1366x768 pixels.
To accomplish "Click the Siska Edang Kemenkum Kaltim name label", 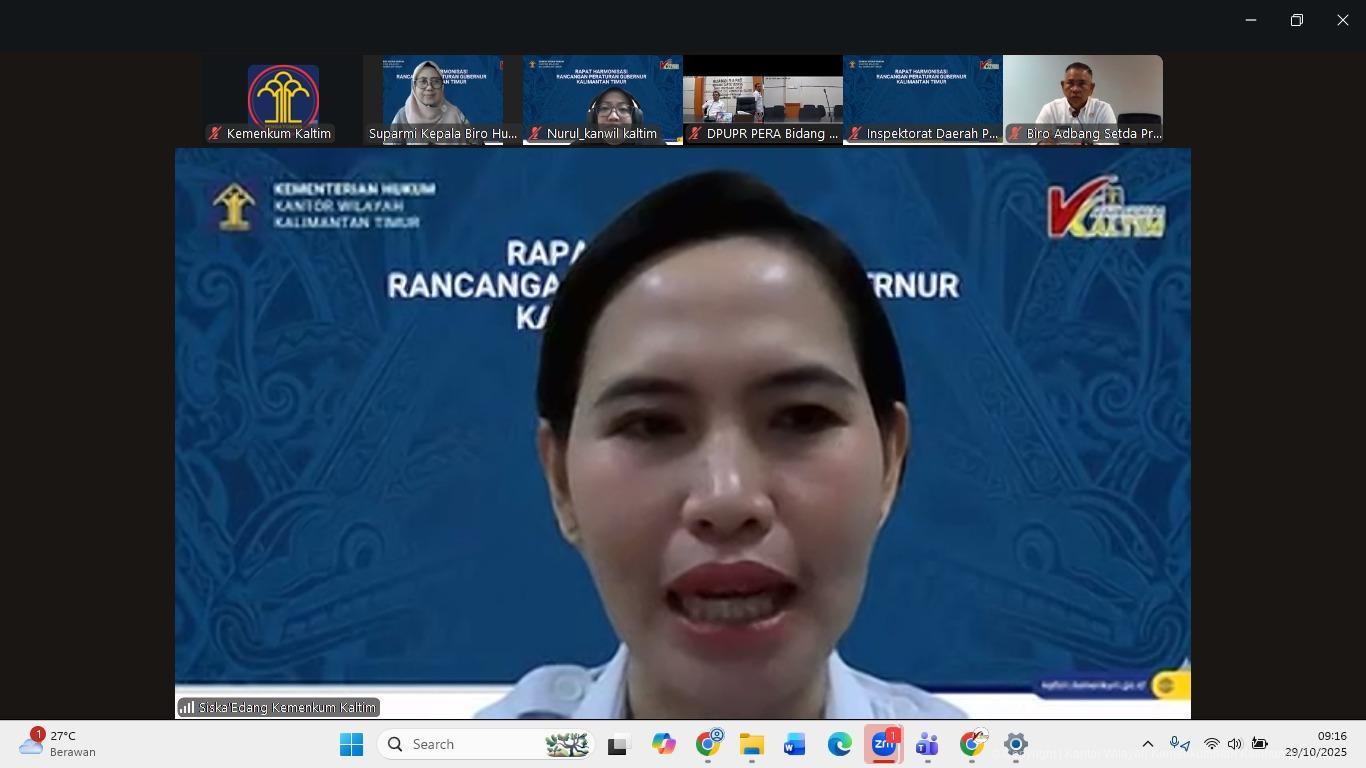I will (287, 707).
